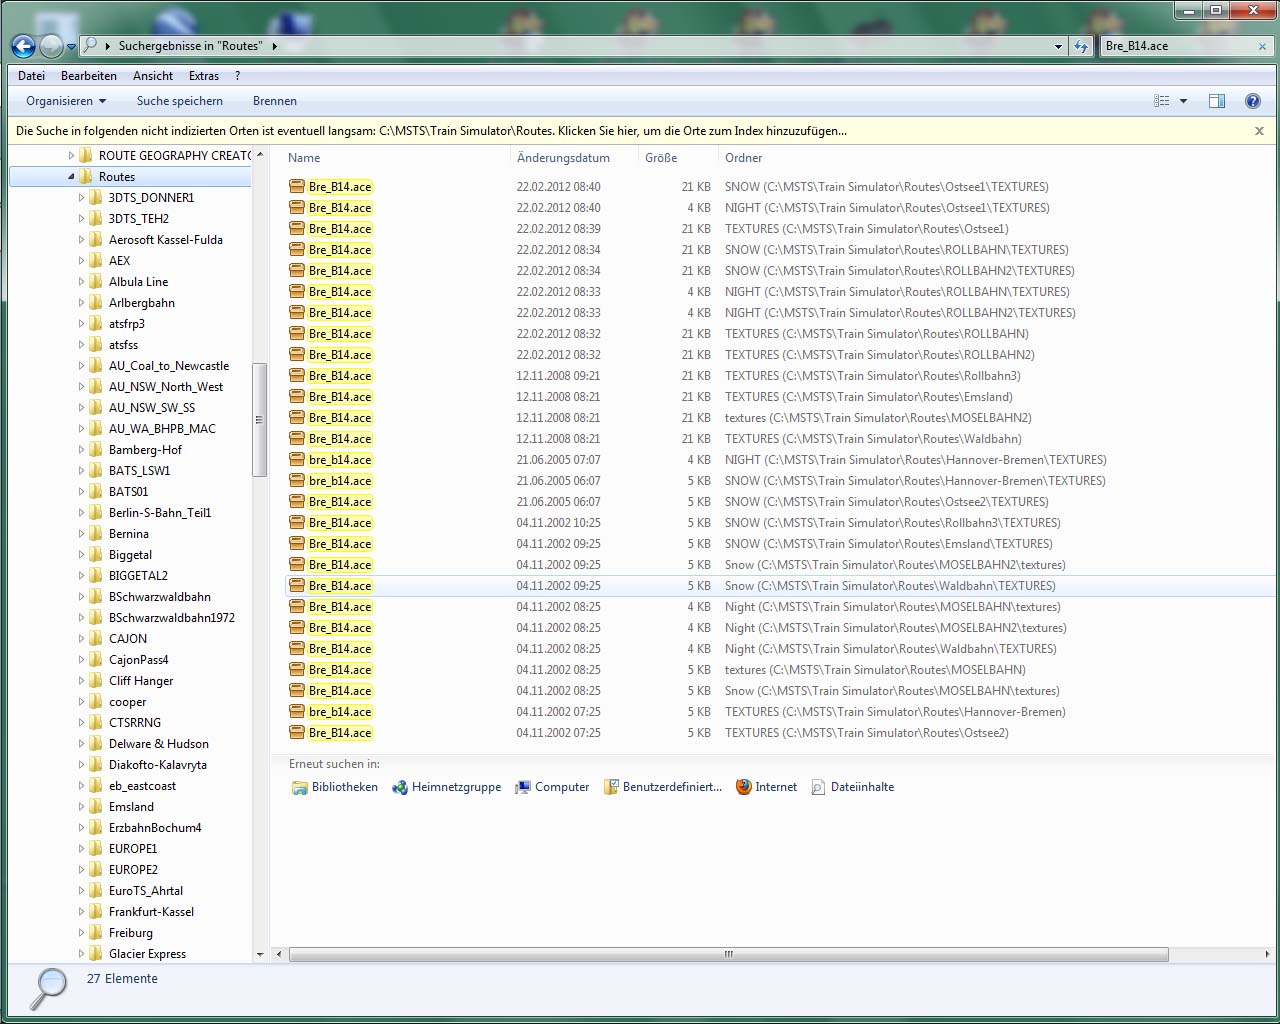
Task: Click the Back navigation arrow button
Action: pos(23,46)
